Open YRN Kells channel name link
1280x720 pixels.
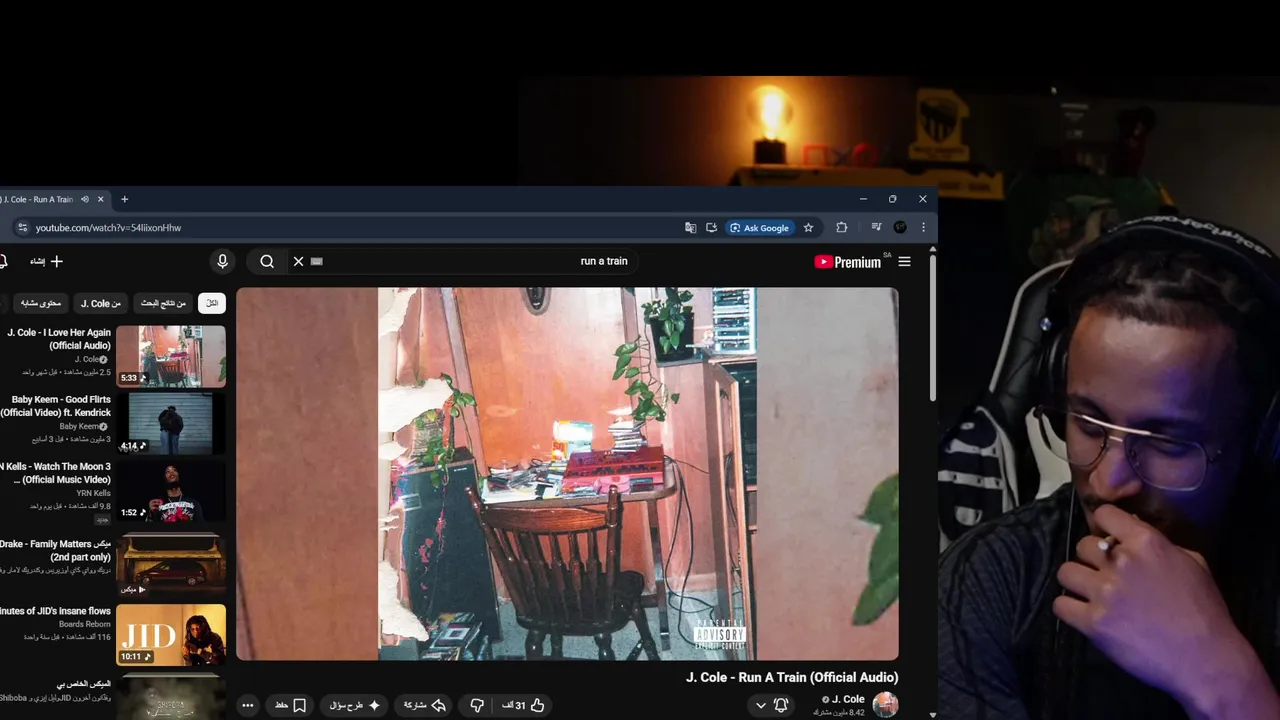click(94, 493)
